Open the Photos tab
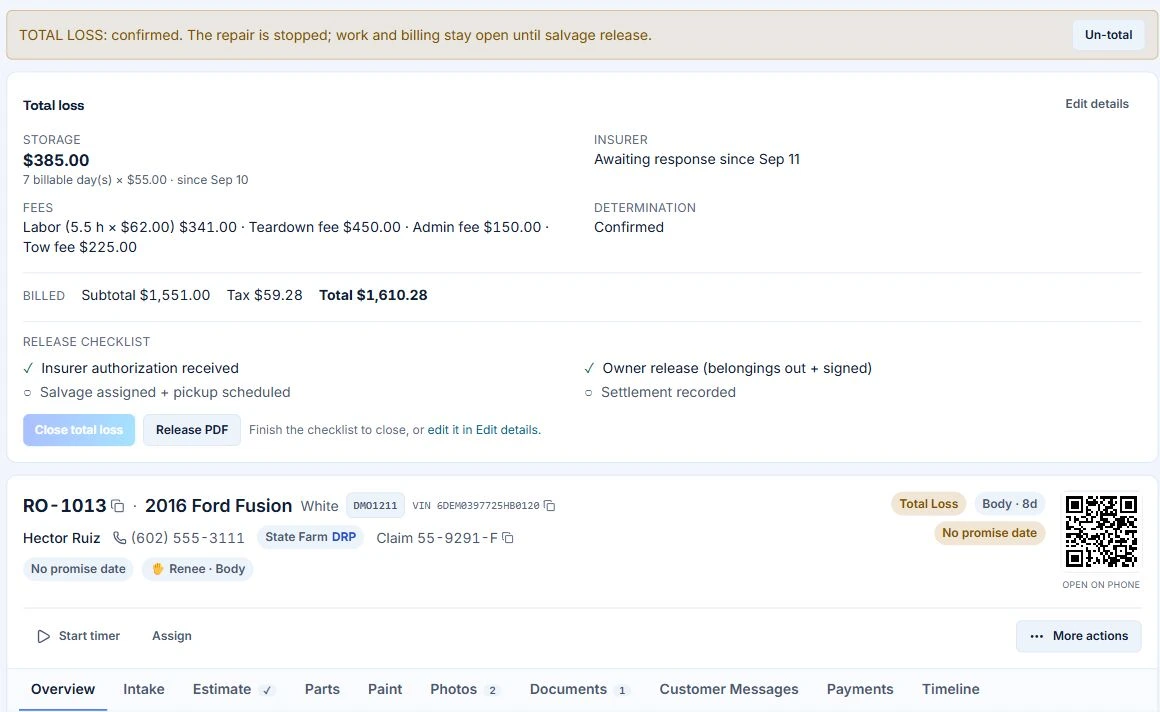The height and width of the screenshot is (712, 1160). (465, 689)
